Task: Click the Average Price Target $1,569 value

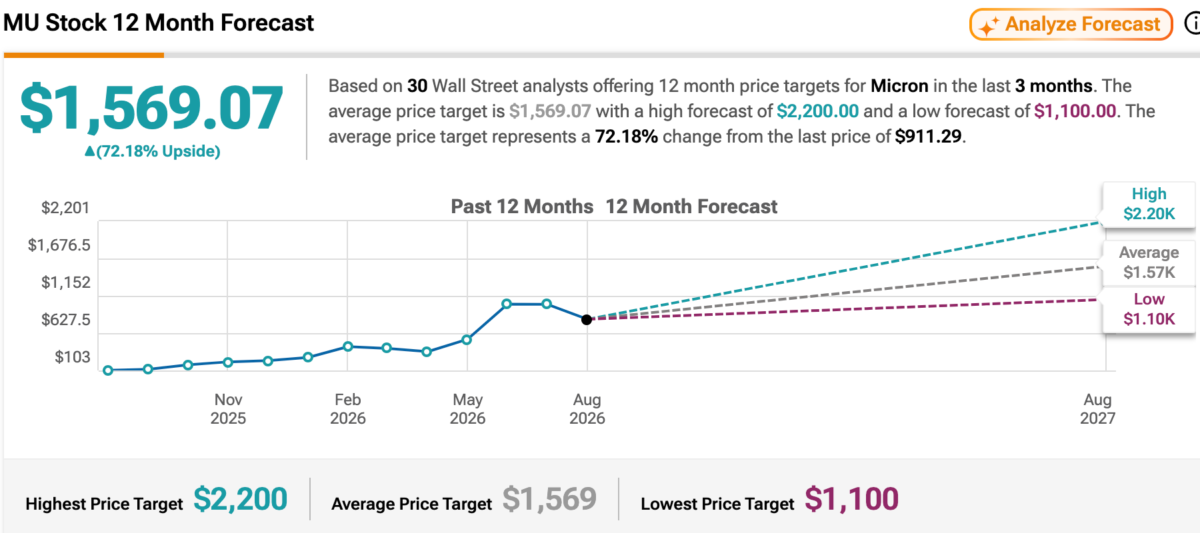Action: coord(549,499)
